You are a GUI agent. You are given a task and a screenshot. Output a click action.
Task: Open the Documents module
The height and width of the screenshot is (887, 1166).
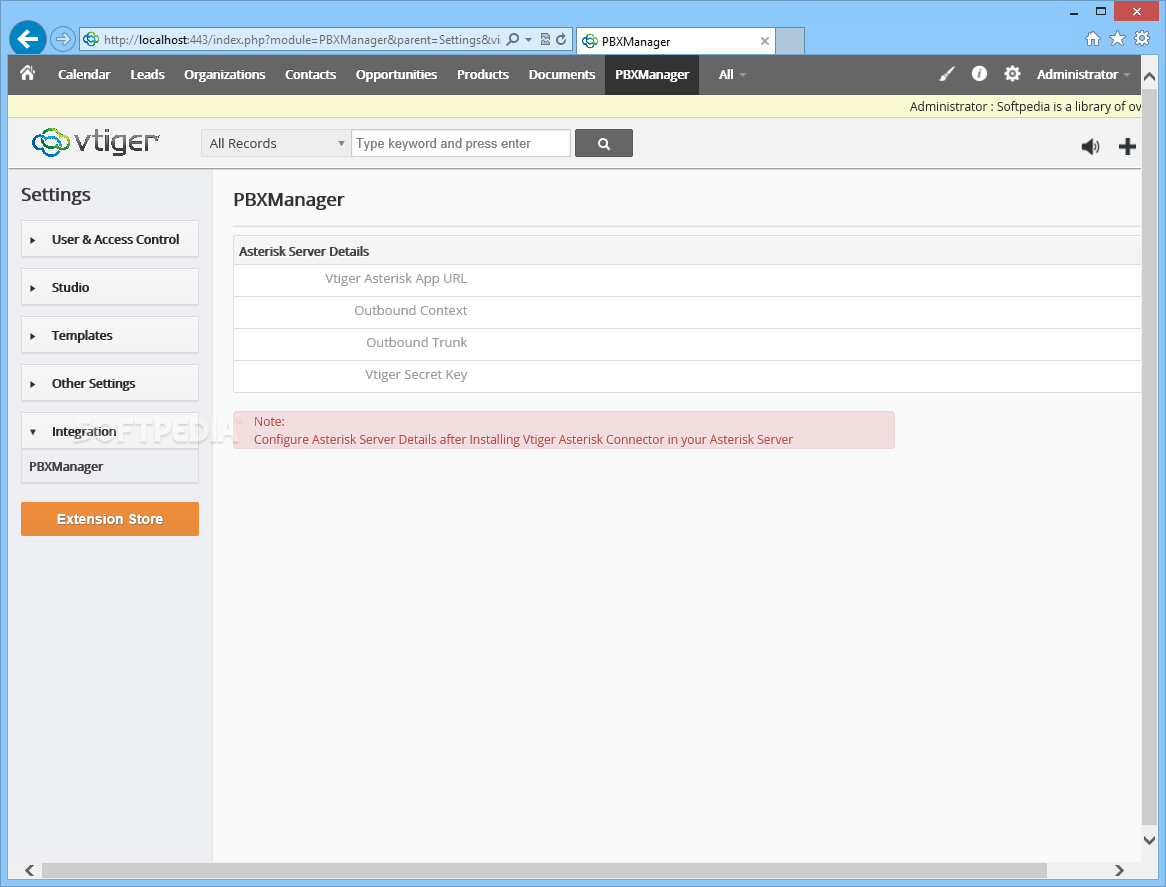(x=561, y=74)
